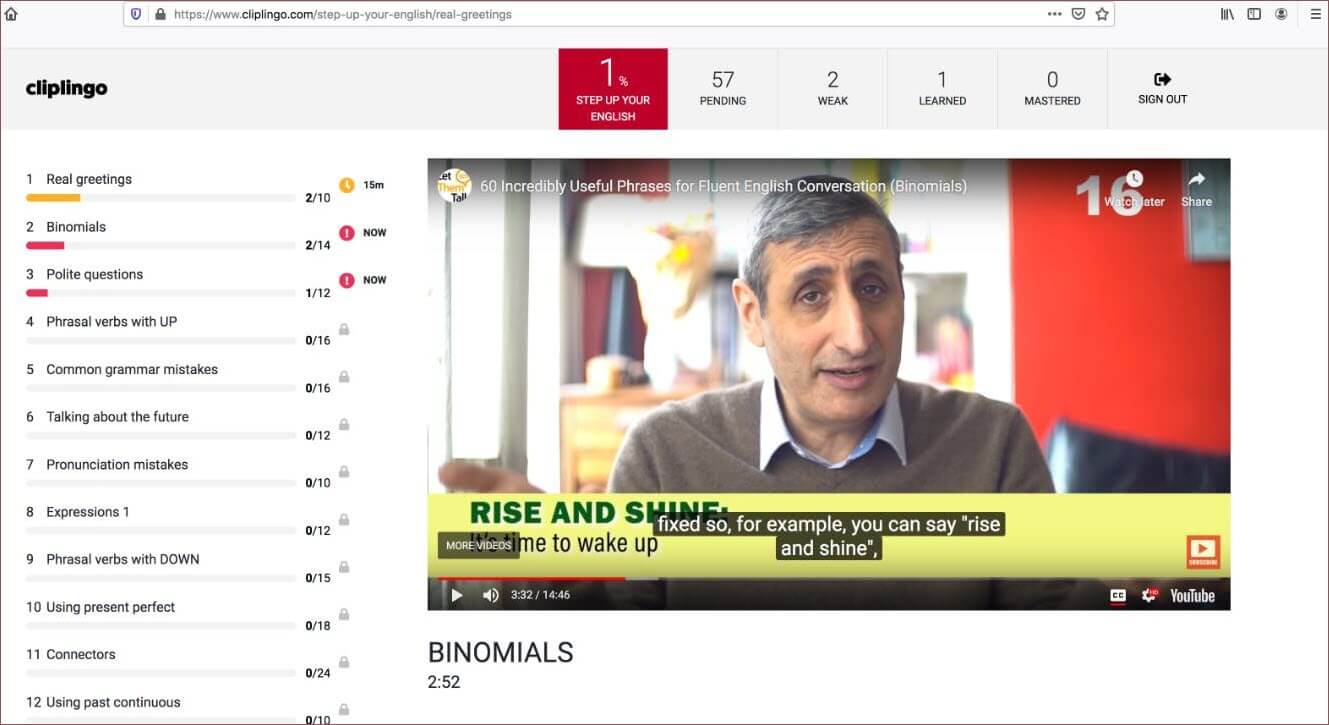Click the URL address field

[600, 14]
